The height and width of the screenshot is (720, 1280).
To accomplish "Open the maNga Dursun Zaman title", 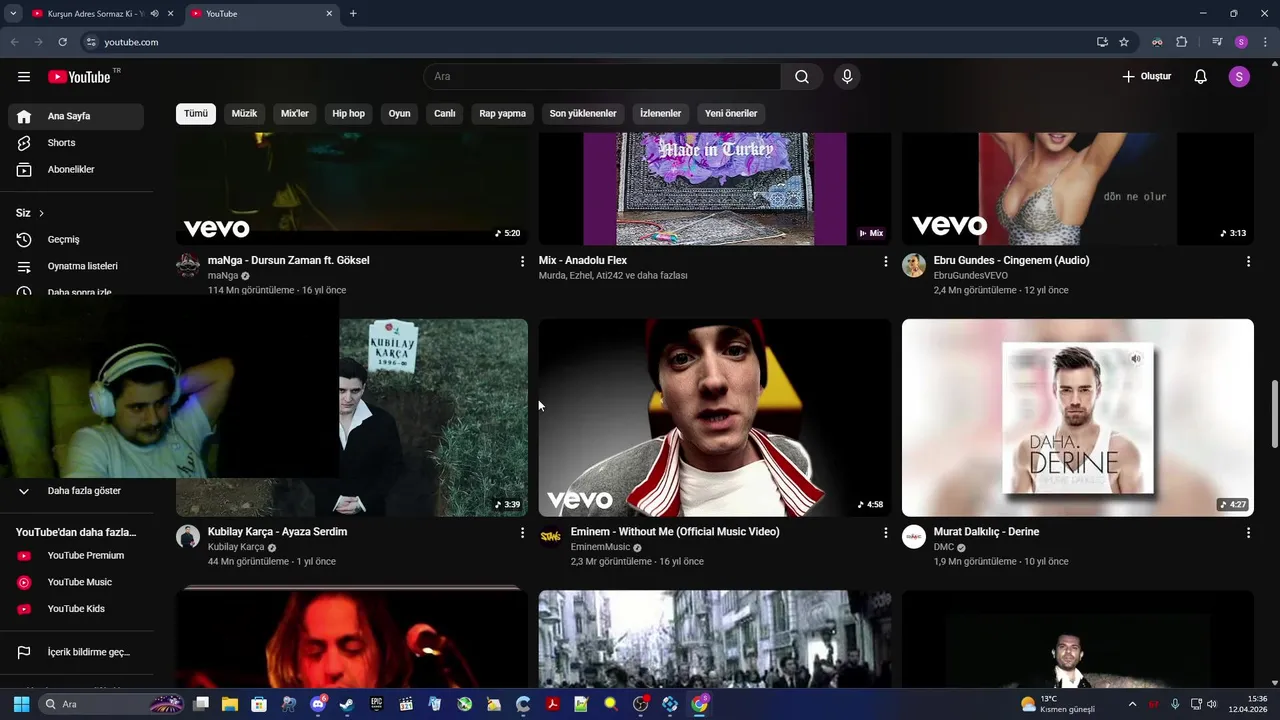I will click(x=289, y=260).
